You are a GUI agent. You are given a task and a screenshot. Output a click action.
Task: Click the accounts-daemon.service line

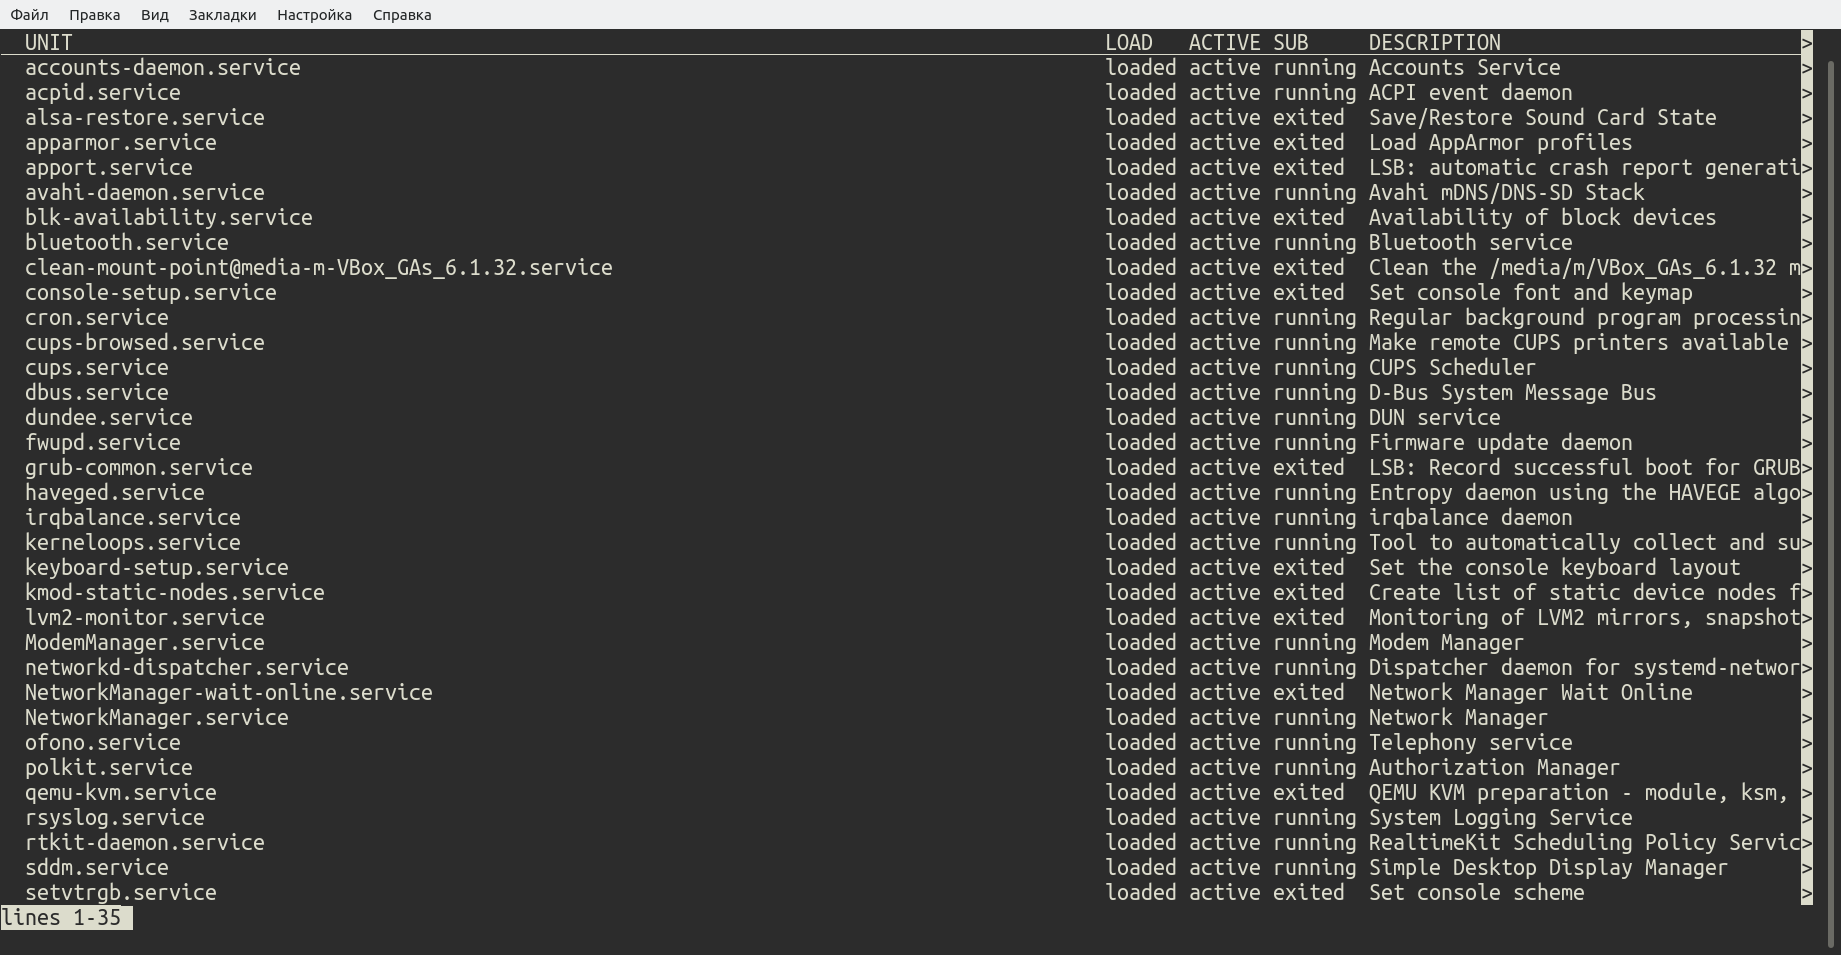click(x=162, y=68)
